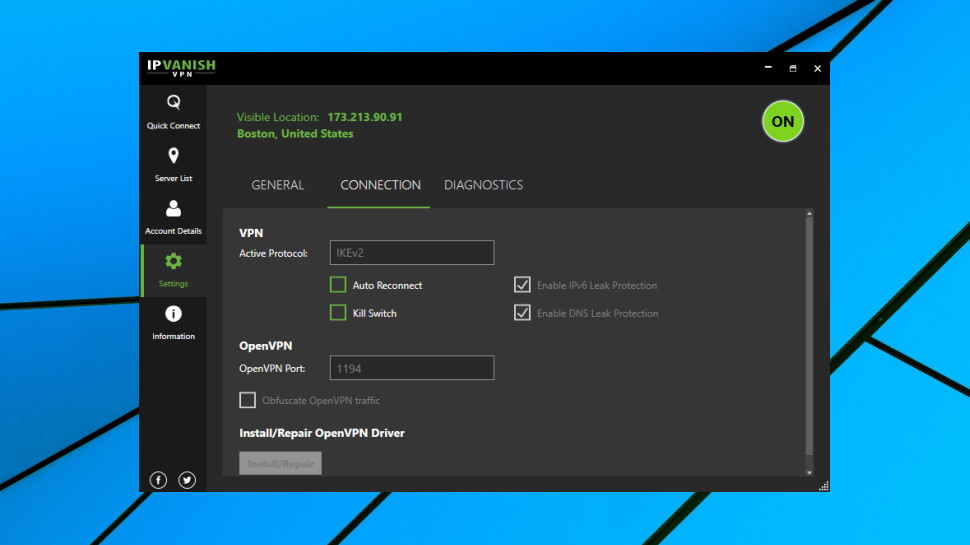Open the Information page icon
Image resolution: width=970 pixels, height=545 pixels.
click(173, 314)
